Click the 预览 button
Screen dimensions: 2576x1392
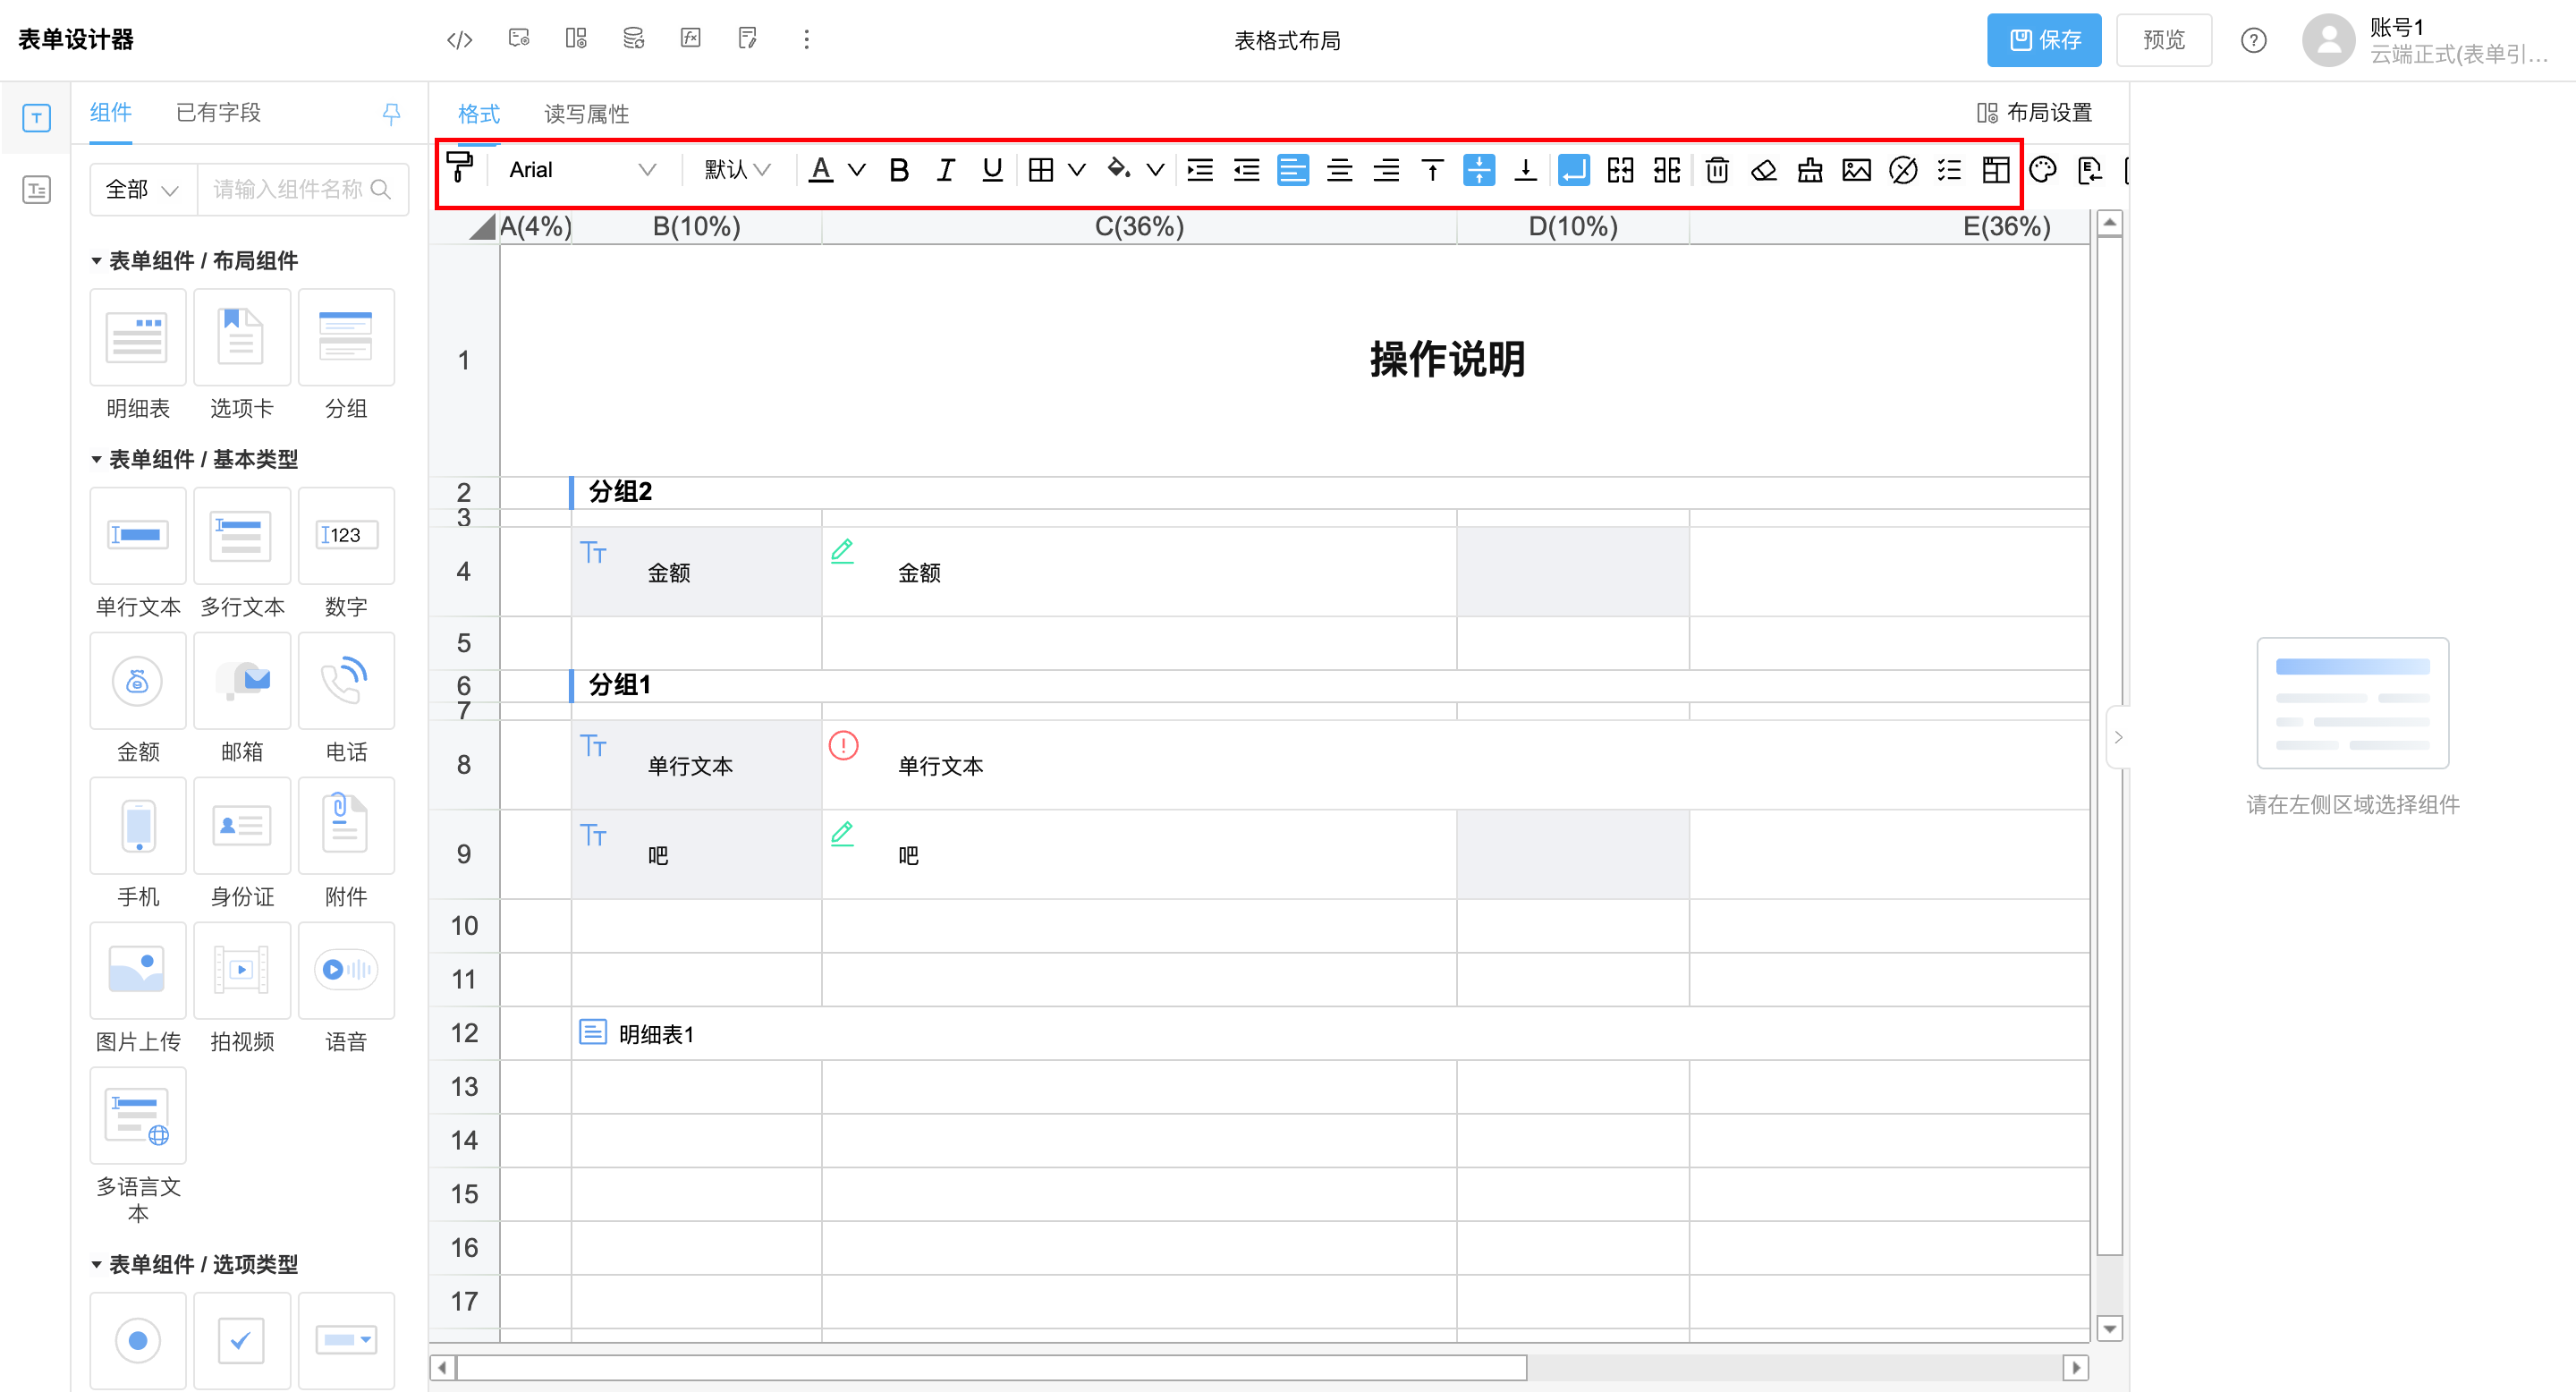tap(2164, 40)
